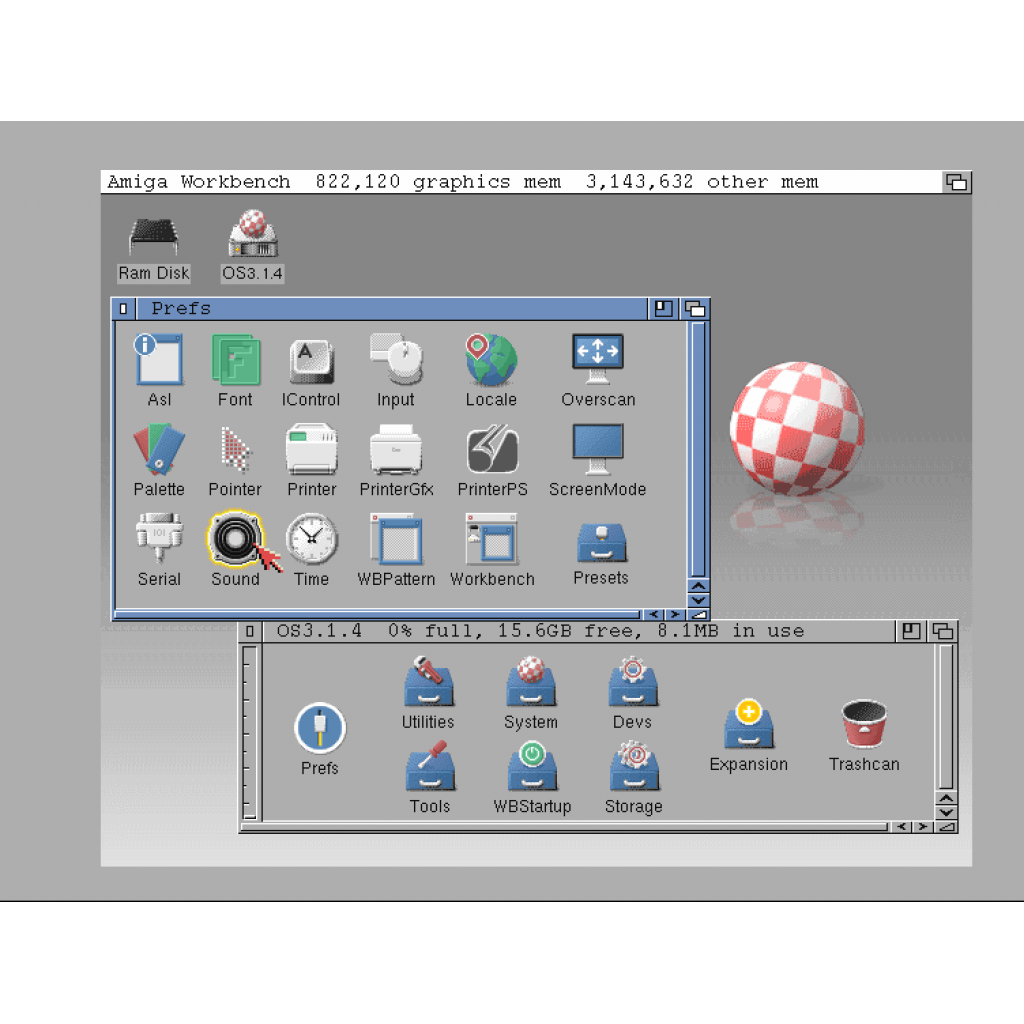The width and height of the screenshot is (1024, 1024).
Task: Select the Locale globe icon
Action: 491,361
